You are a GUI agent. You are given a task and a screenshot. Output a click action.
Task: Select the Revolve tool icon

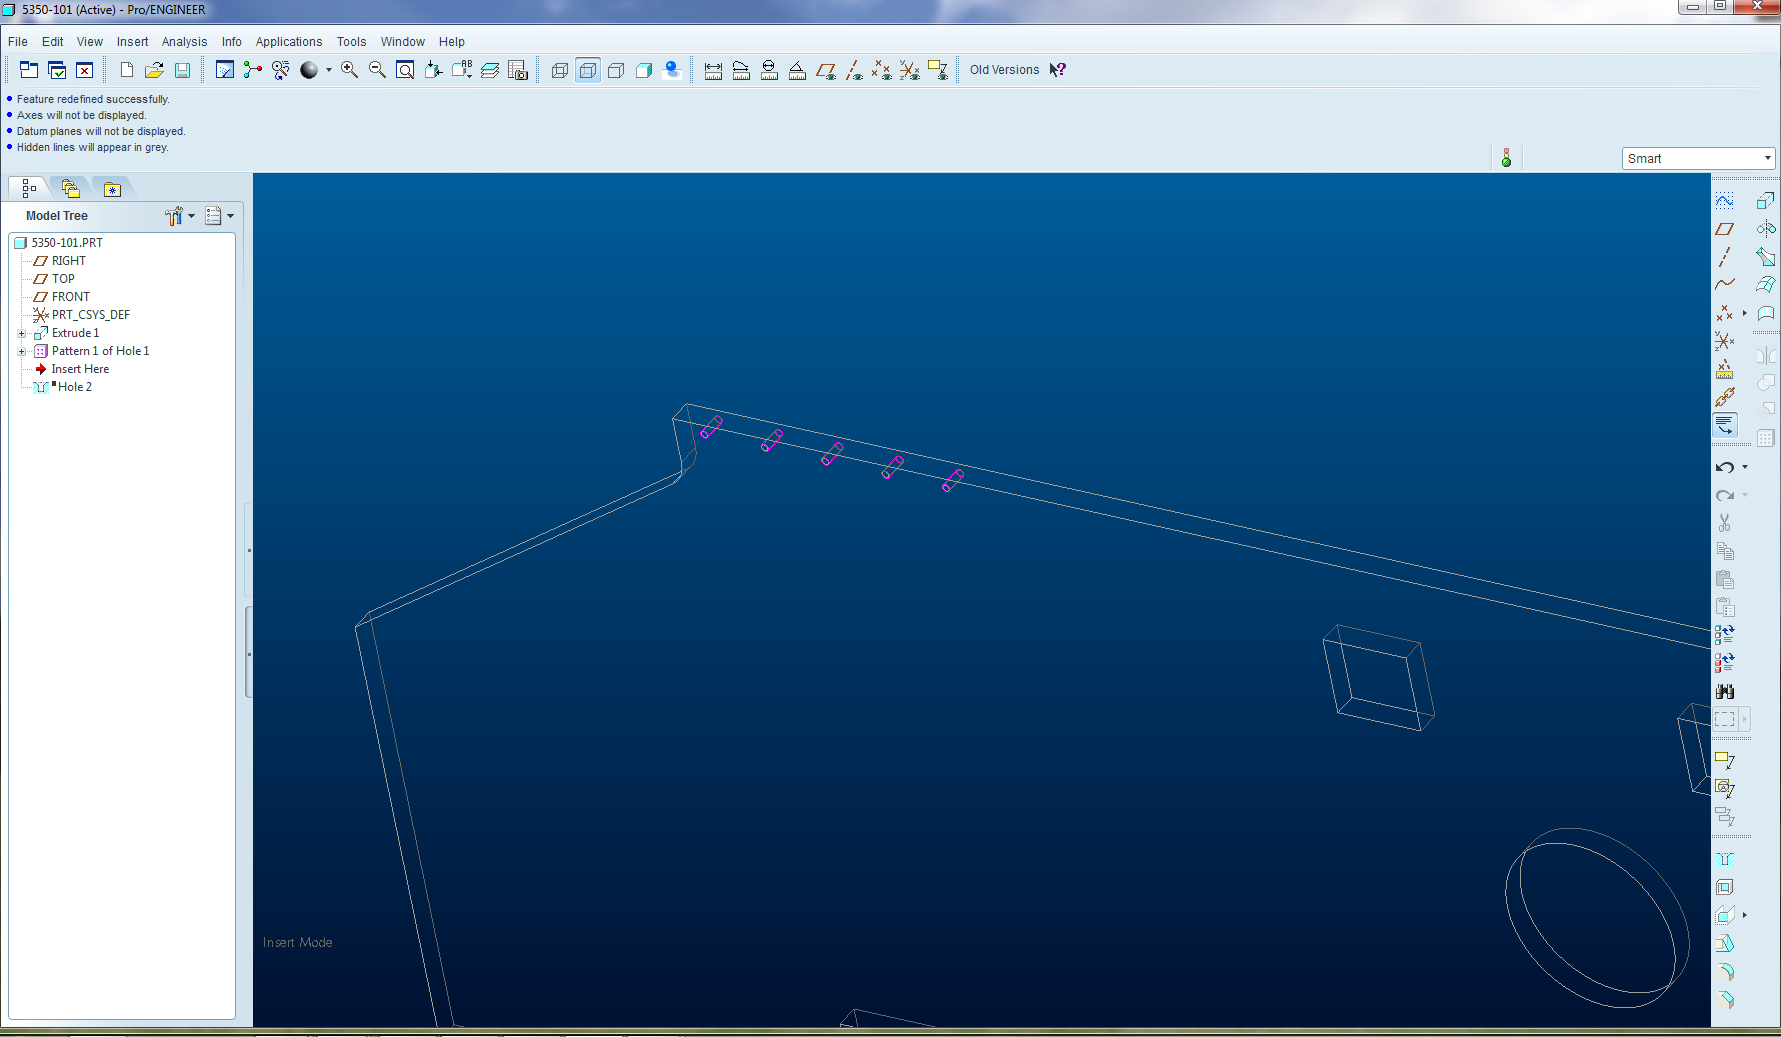pyautogui.click(x=1766, y=229)
